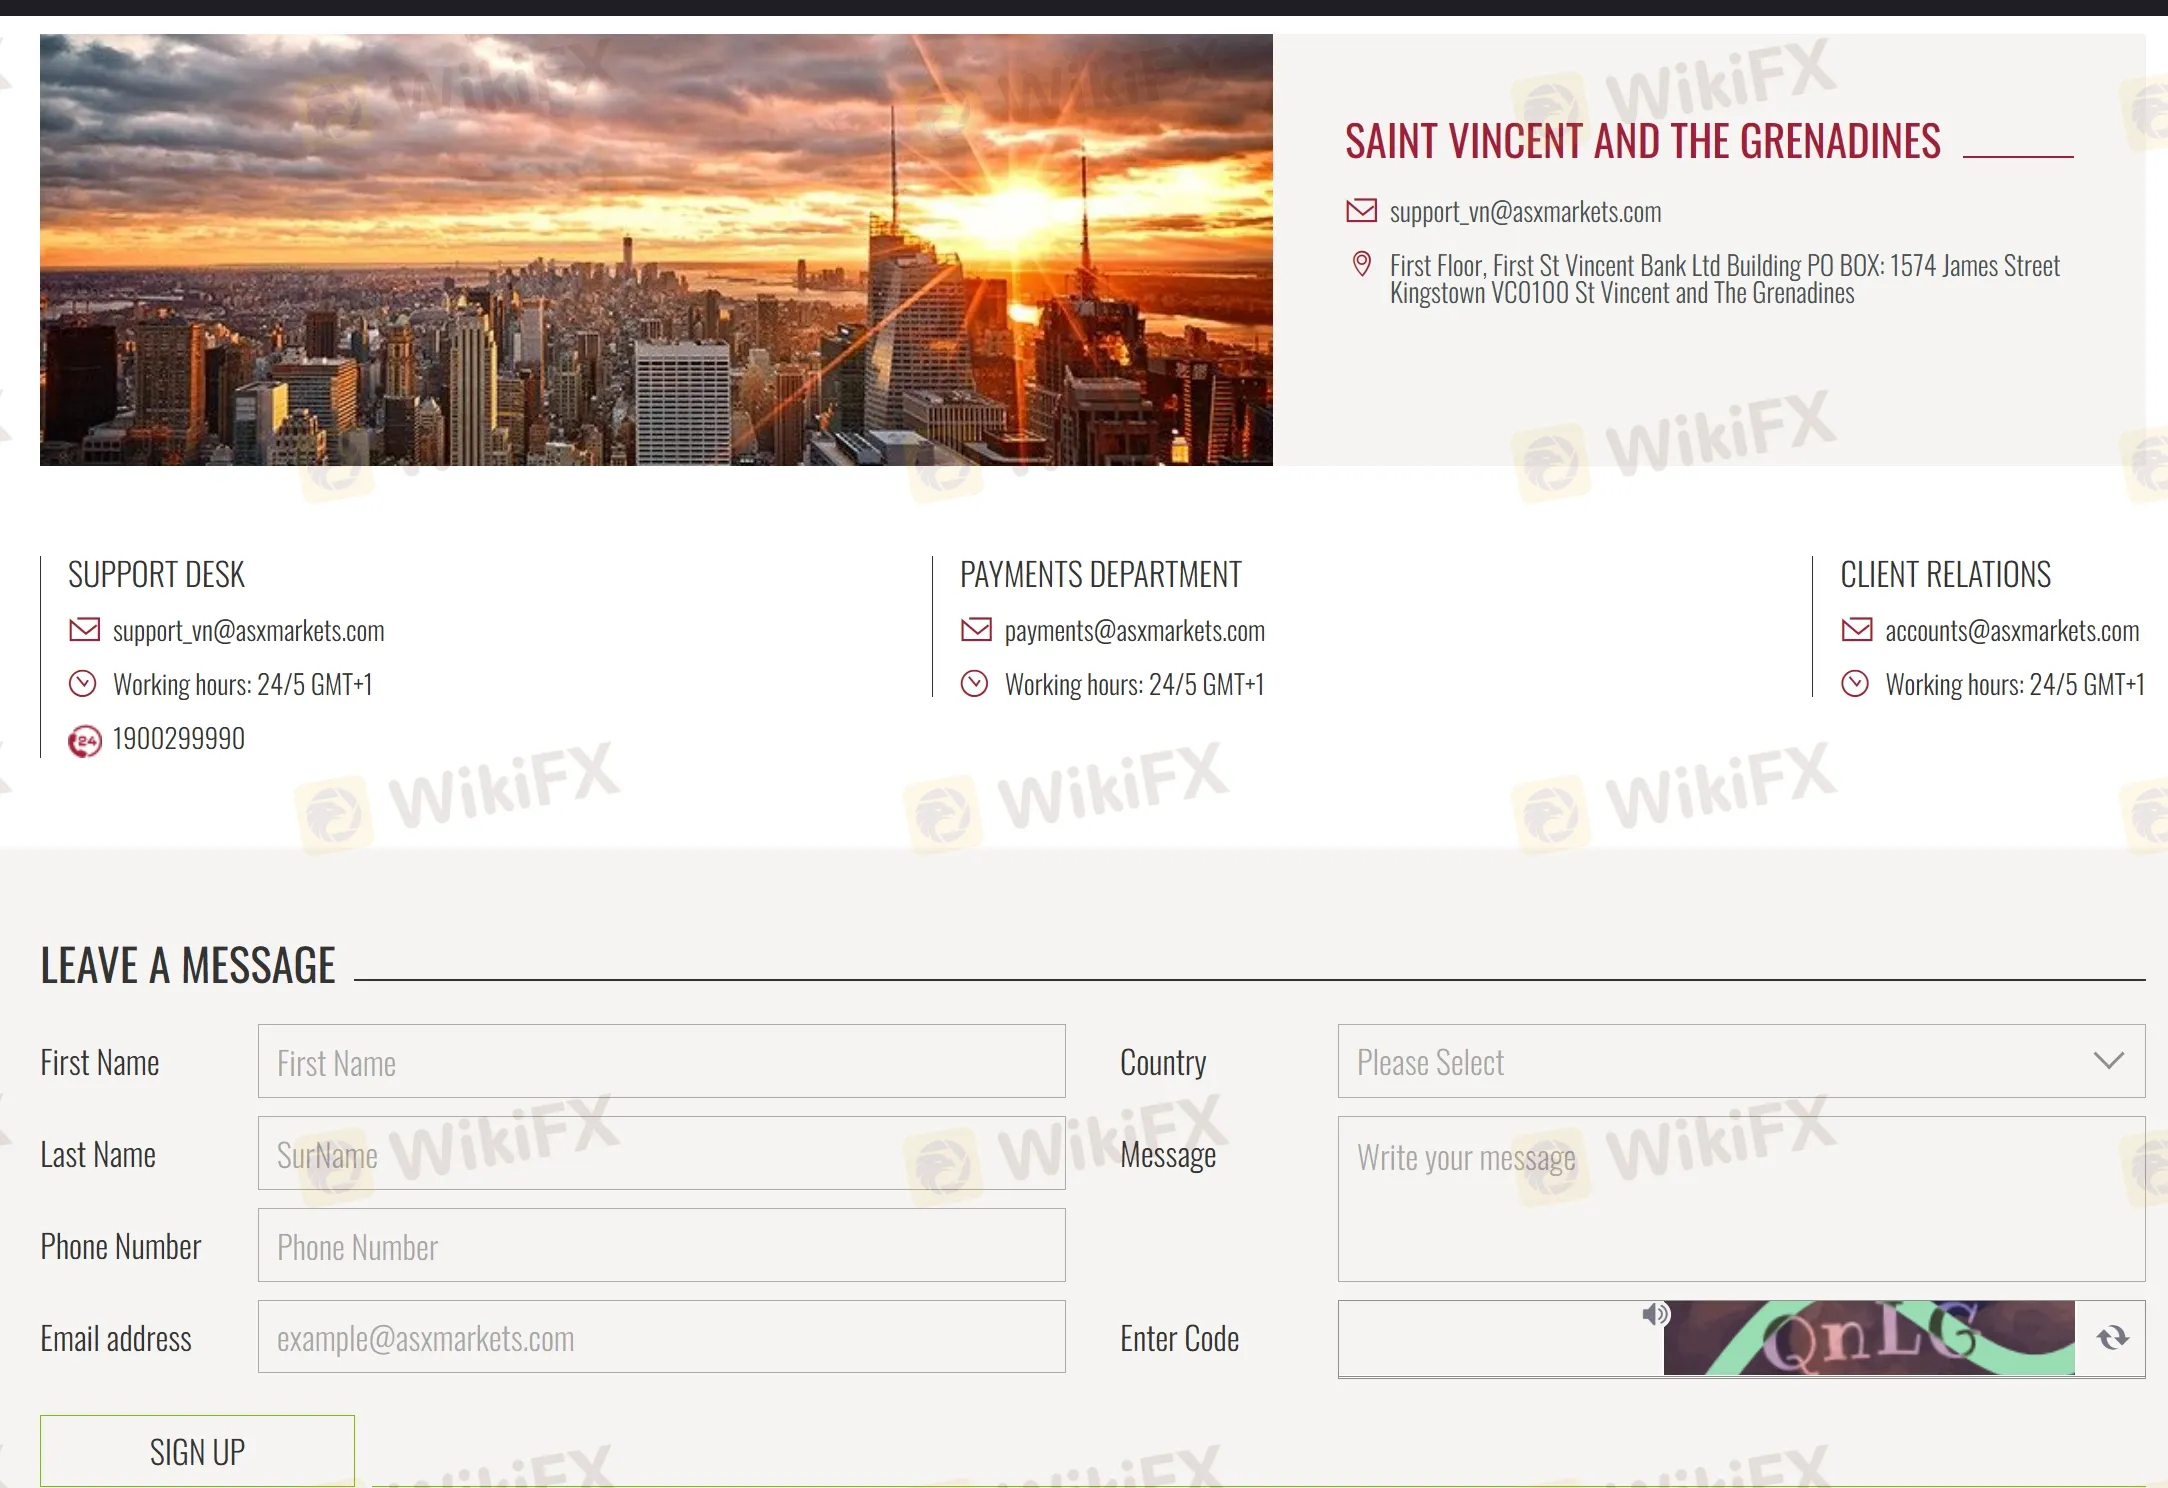Click Support Desk working hours clock icon
The height and width of the screenshot is (1488, 2168).
tap(82, 684)
